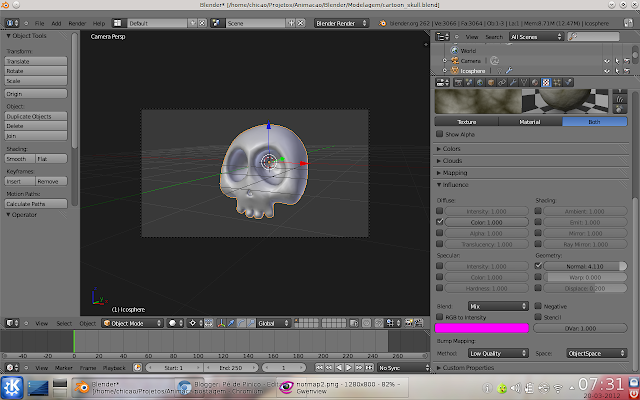Open the Modifiers wrench properties tab
This screenshot has height=400, width=640.
pyautogui.click(x=513, y=82)
